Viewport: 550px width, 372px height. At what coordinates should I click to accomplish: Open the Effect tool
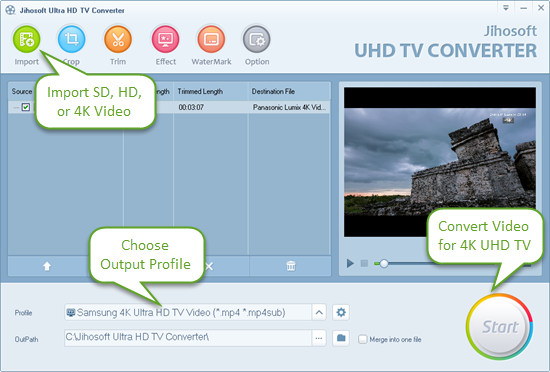click(x=166, y=39)
